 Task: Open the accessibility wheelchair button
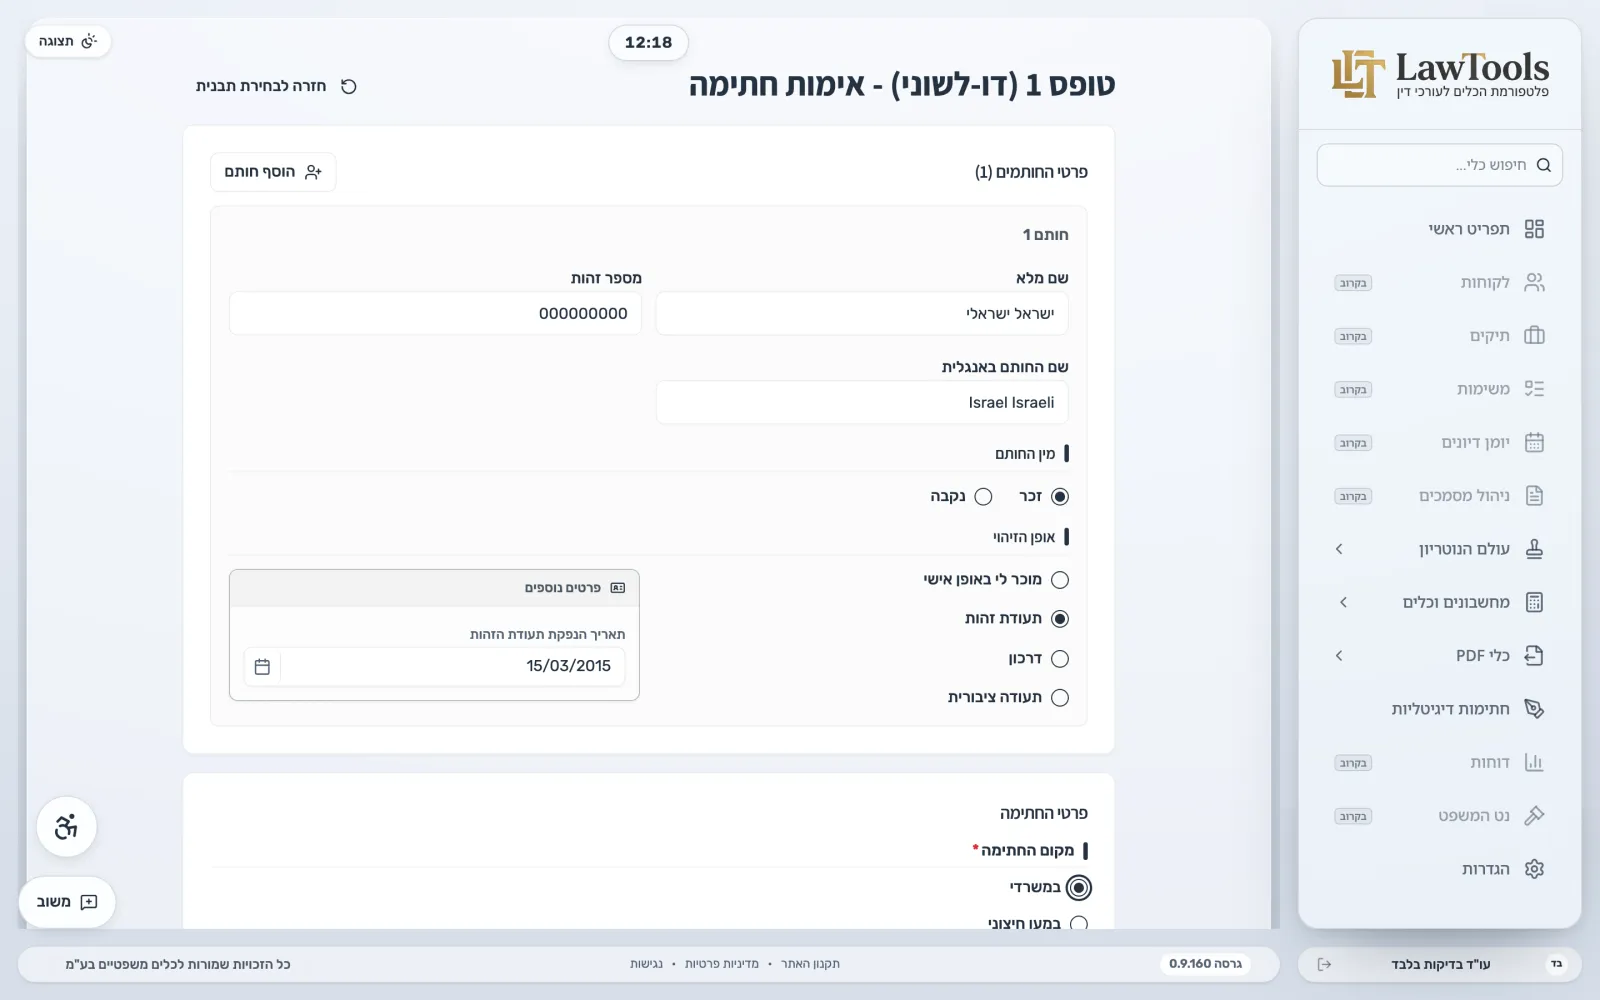coord(66,827)
